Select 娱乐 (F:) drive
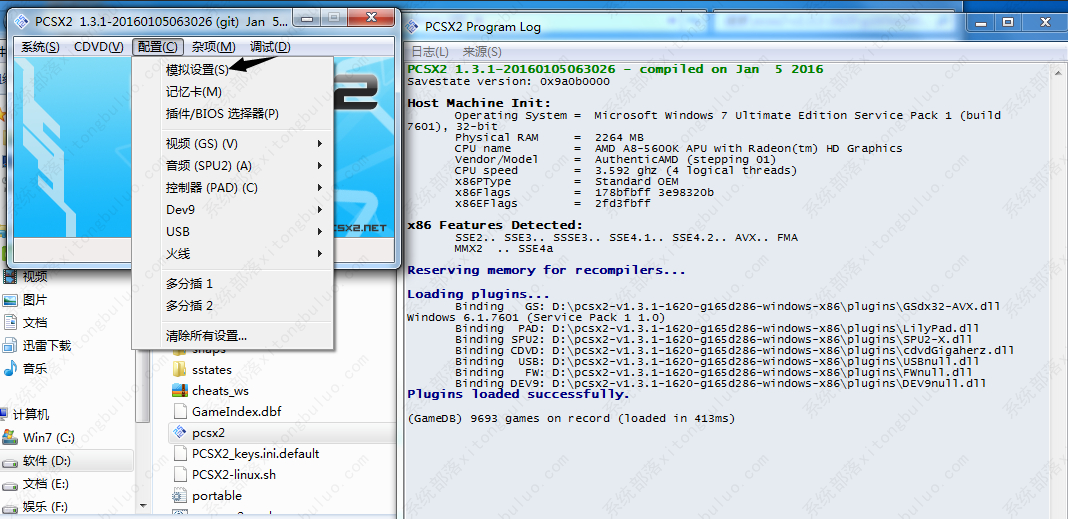This screenshot has width=1068, height=519. pyautogui.click(x=45, y=507)
